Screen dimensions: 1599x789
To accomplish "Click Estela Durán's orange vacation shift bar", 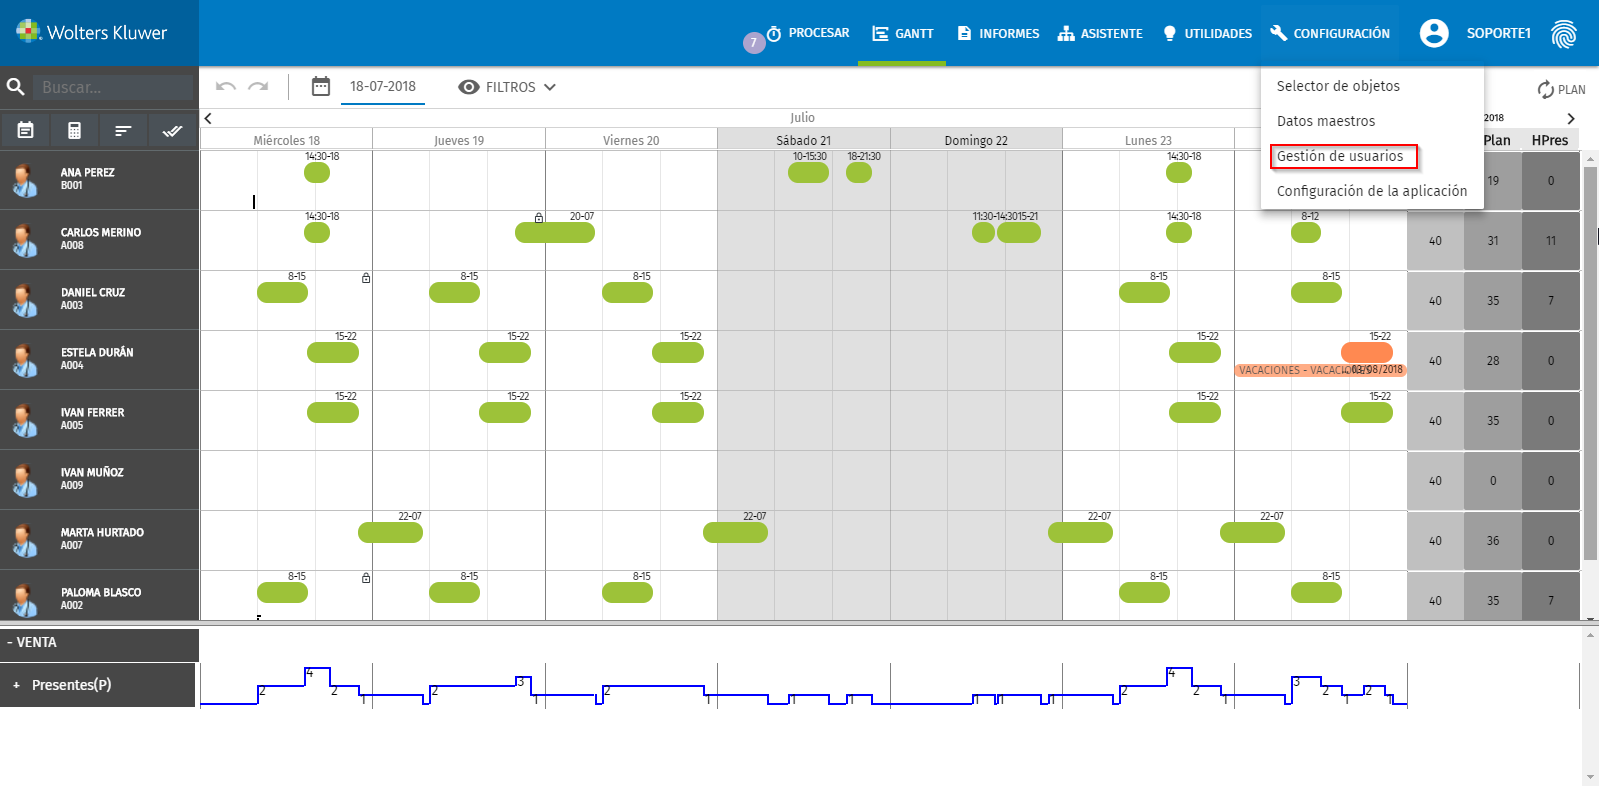I will coord(1367,352).
